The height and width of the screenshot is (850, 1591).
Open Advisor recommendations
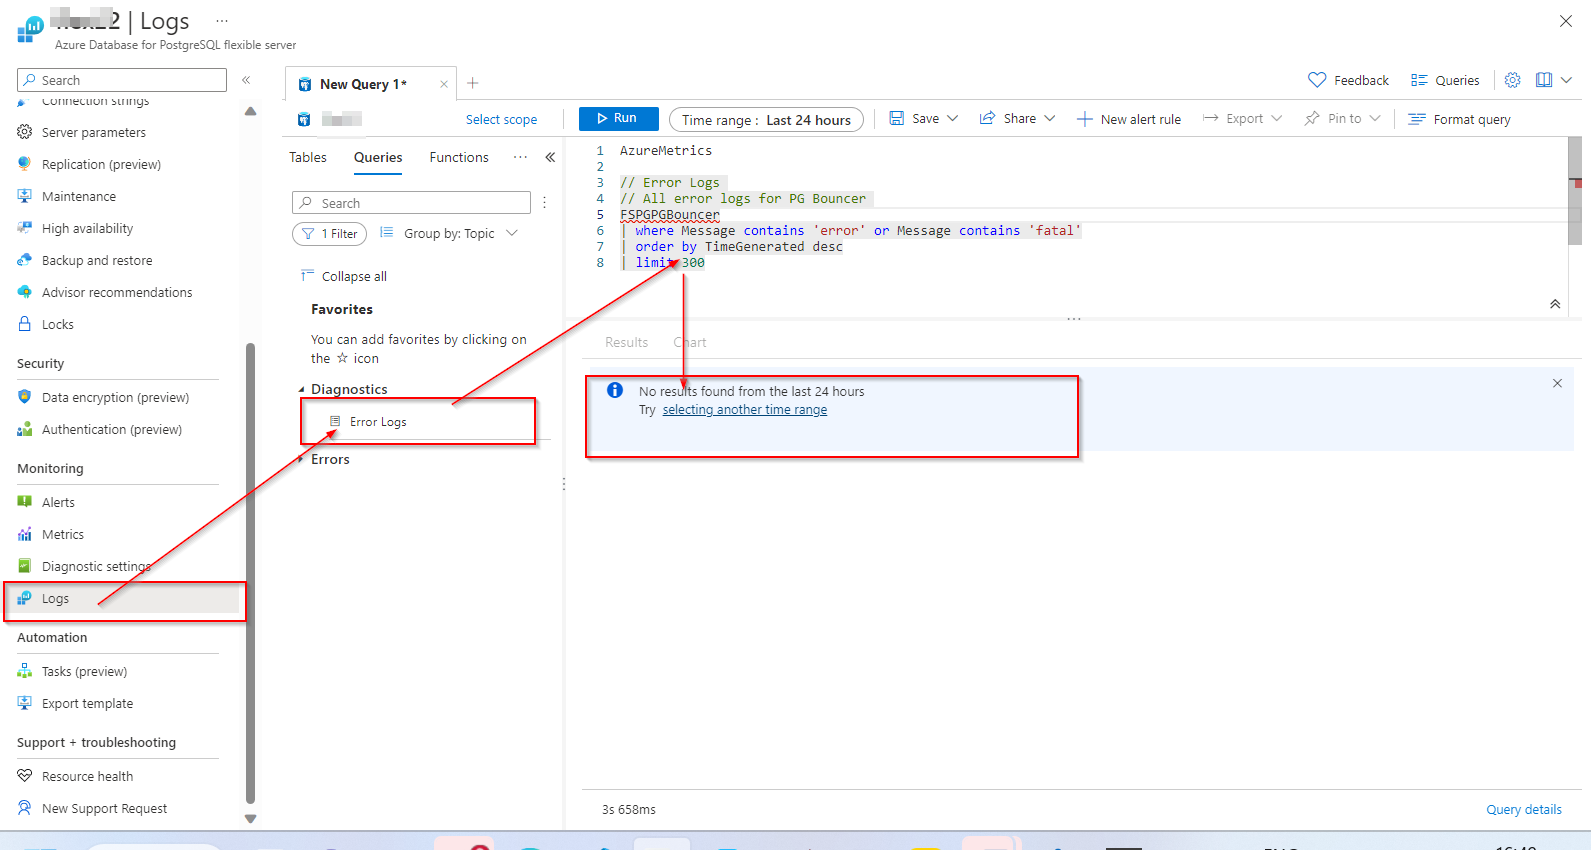coord(118,292)
